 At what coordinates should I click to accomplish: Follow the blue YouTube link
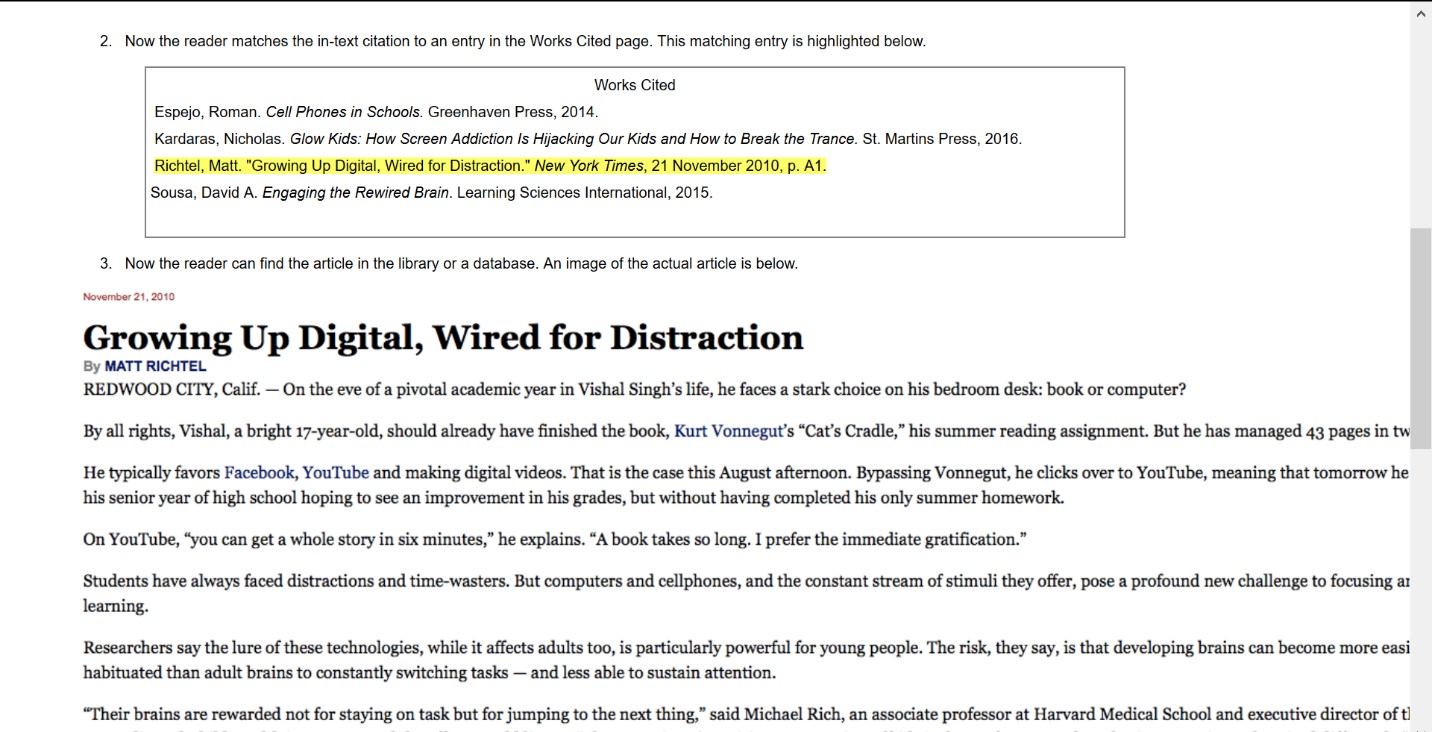336,472
